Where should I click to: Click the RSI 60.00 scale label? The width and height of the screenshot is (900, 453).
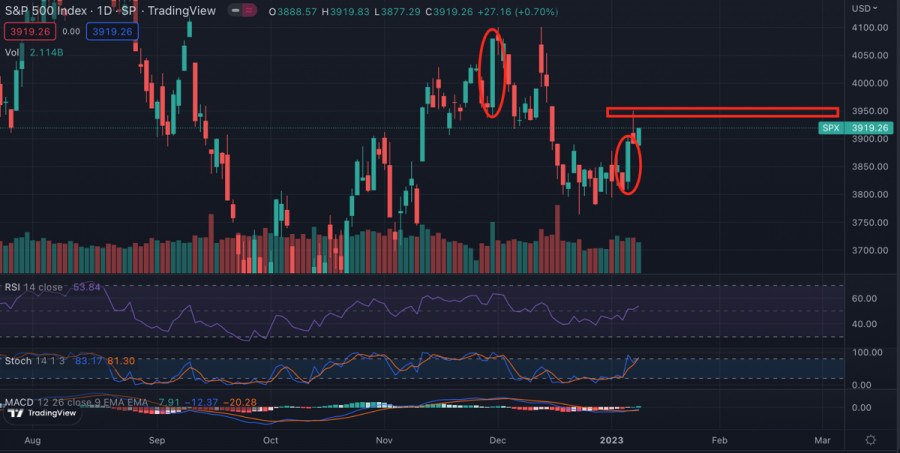(x=864, y=299)
